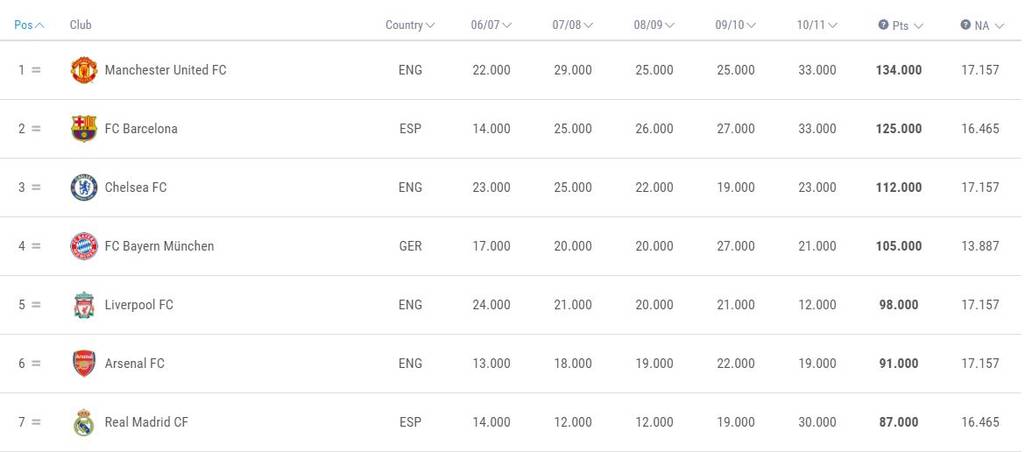The height and width of the screenshot is (452, 1024).
Task: Open the Manchester United FC club link
Action: coord(165,70)
